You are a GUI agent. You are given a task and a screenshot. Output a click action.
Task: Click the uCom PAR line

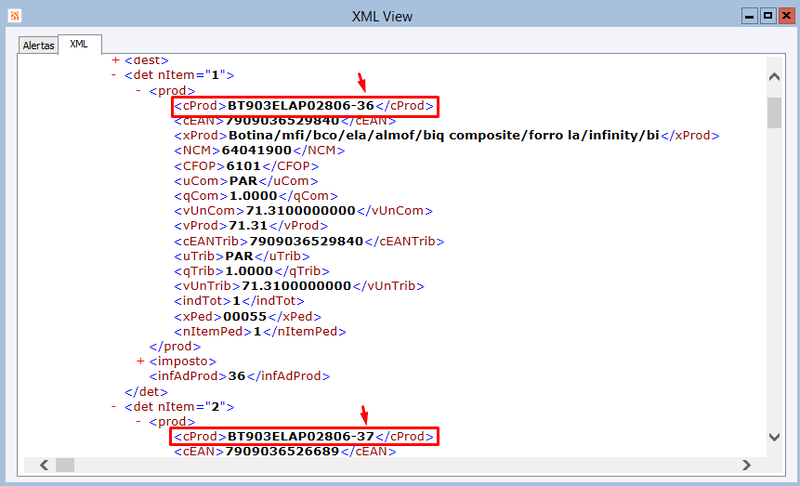[x=246, y=181]
